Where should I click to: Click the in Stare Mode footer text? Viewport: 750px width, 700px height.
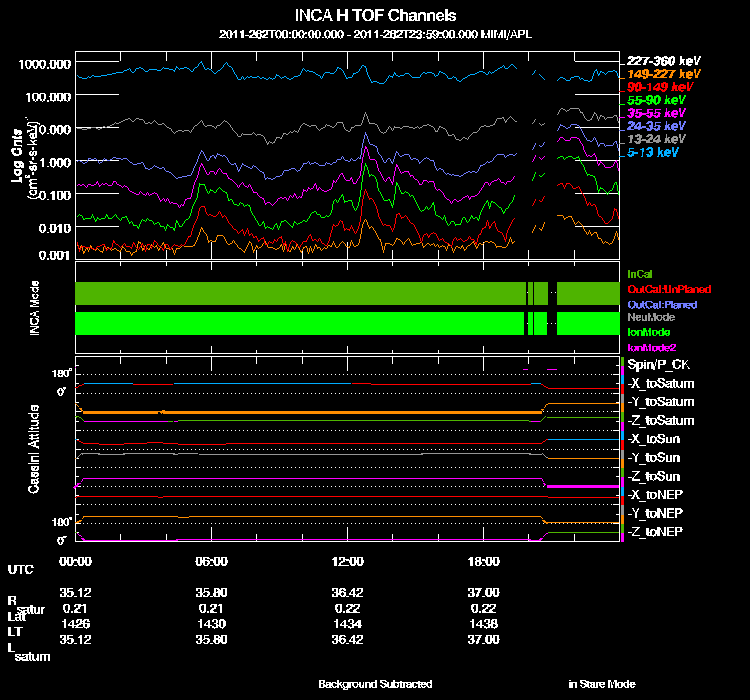601,684
